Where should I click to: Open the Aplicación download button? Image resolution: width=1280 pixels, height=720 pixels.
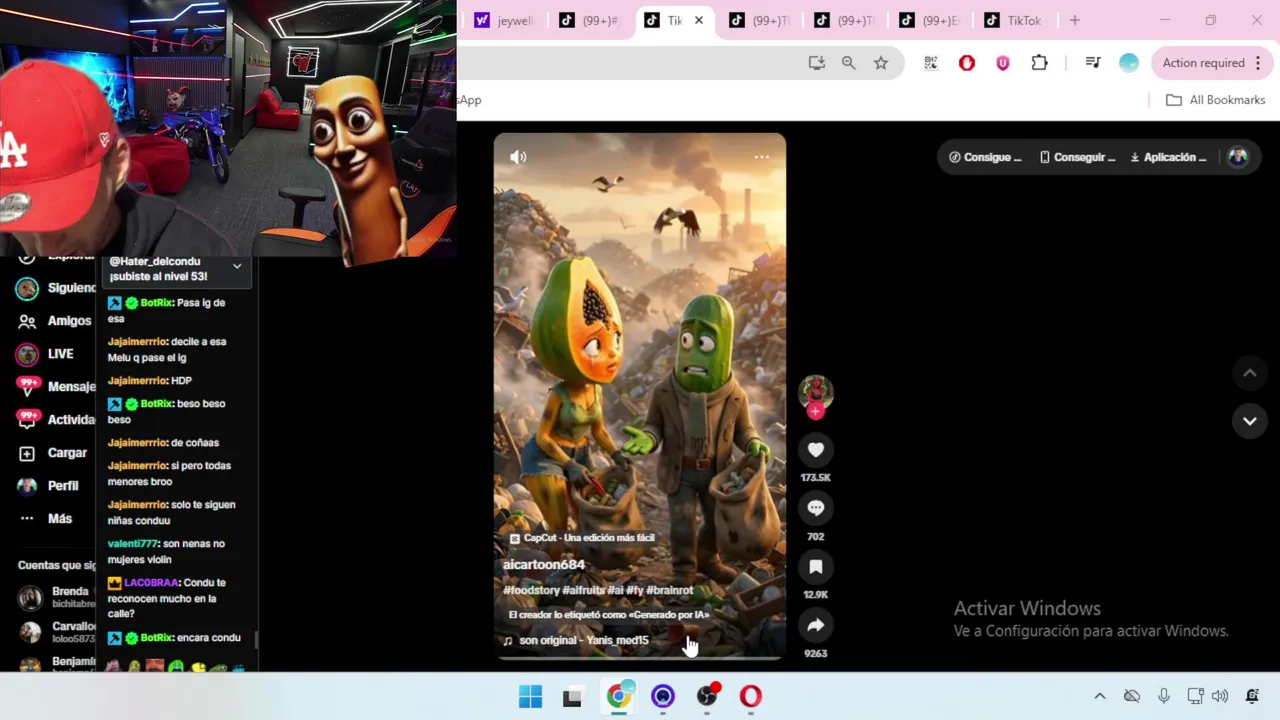[x=1169, y=157]
